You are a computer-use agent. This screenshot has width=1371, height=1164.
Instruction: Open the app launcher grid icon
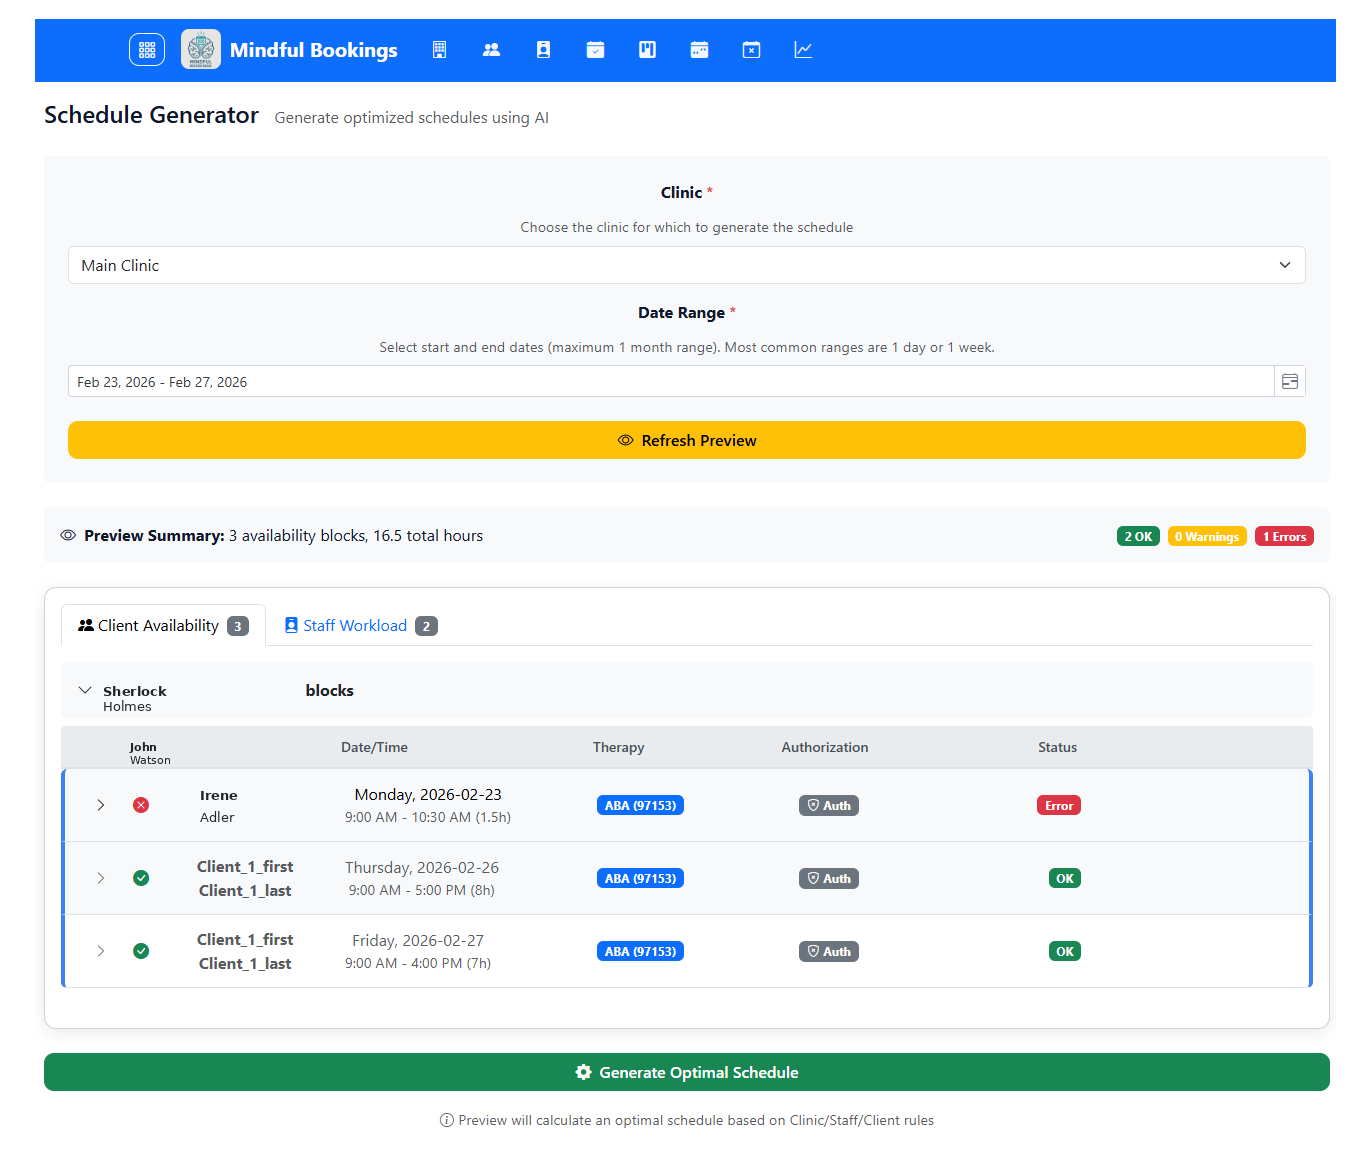point(146,49)
